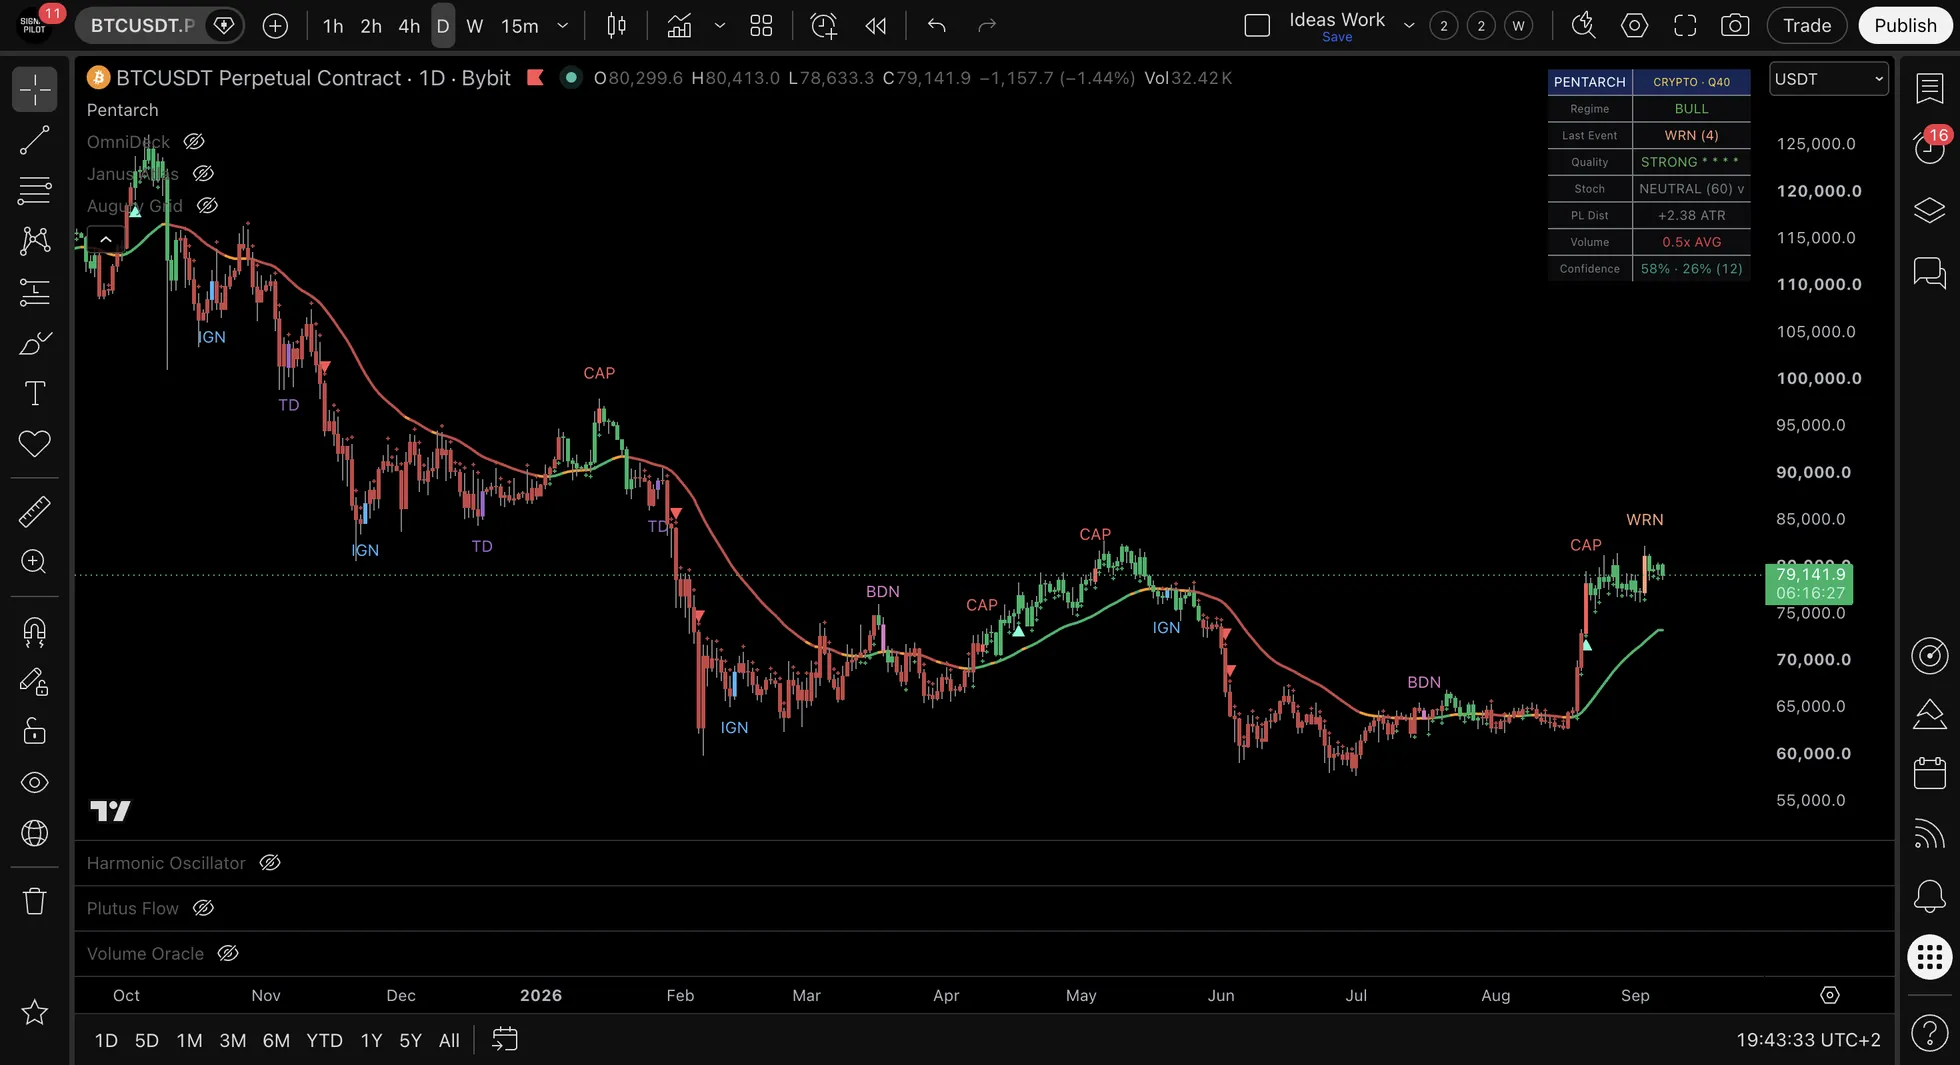The image size is (1960, 1065).
Task: Open the Indicators menu
Action: (679, 25)
